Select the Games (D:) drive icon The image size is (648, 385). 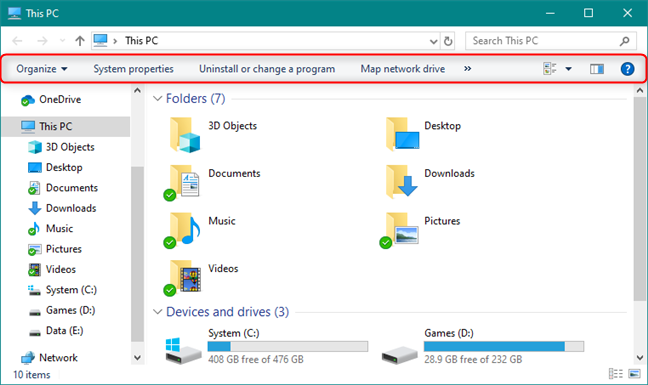pyautogui.click(x=399, y=355)
